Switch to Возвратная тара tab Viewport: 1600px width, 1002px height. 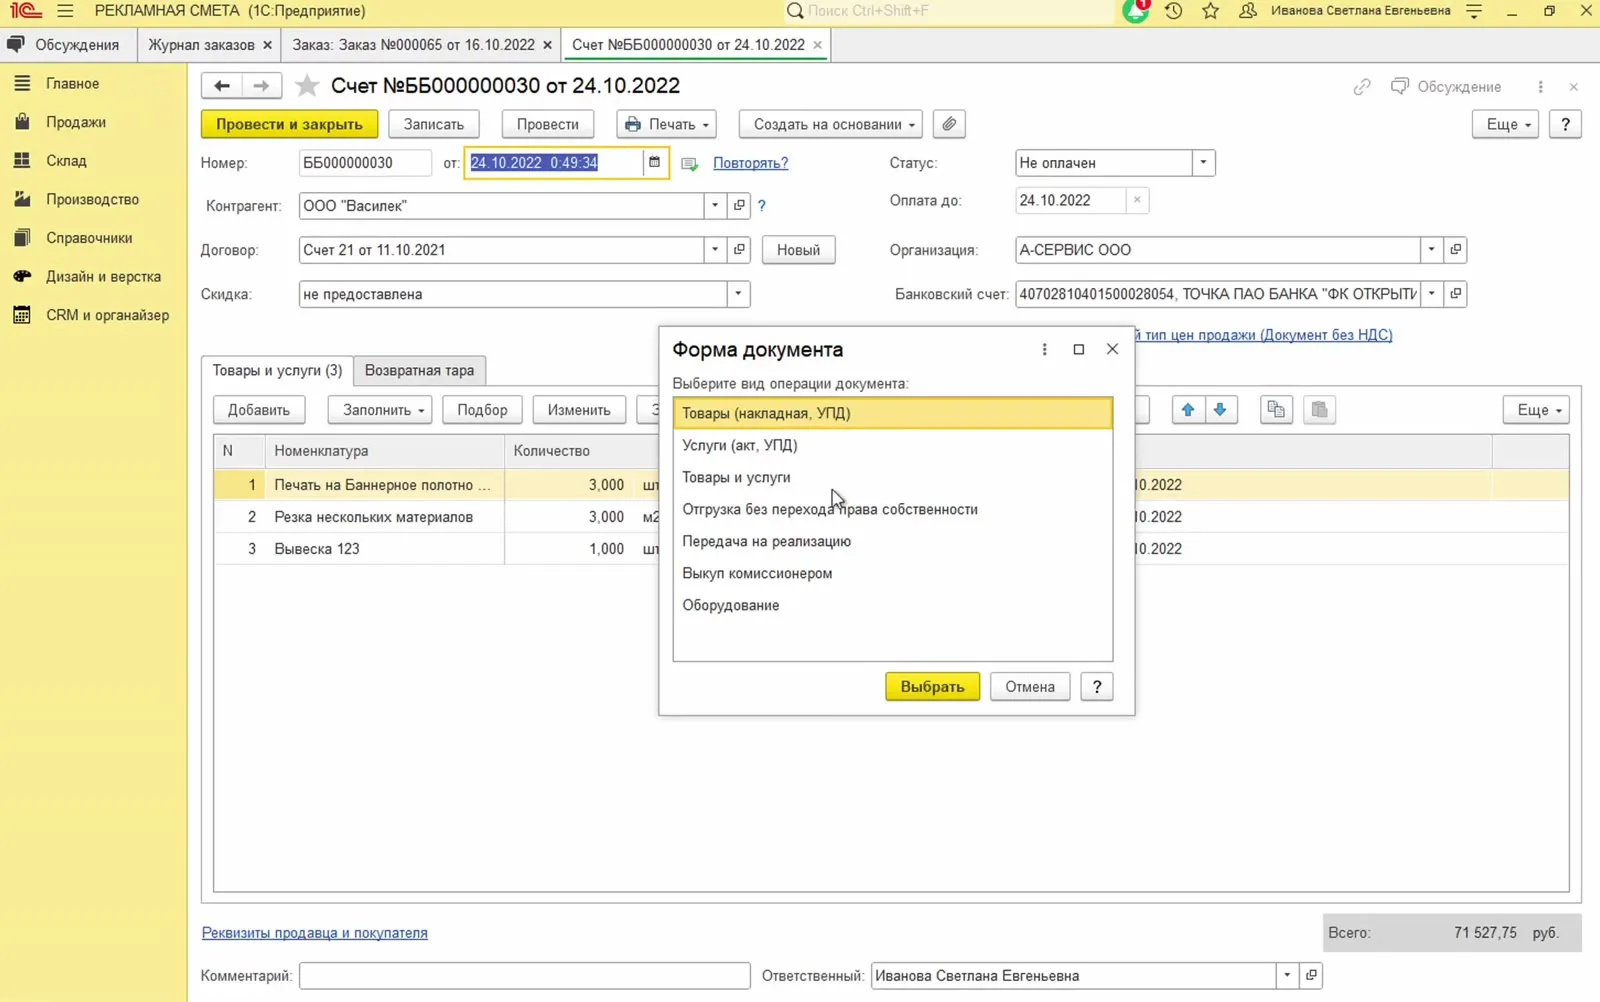(419, 370)
